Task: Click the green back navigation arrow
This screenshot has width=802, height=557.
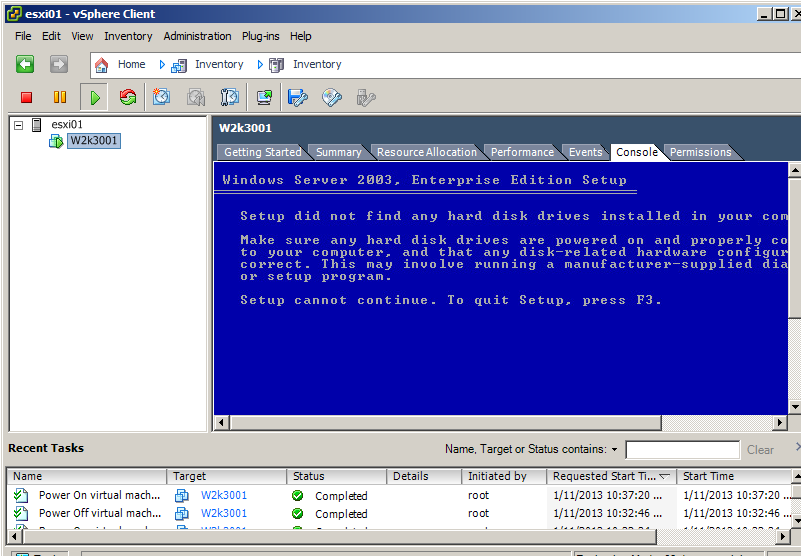Action: point(25,64)
